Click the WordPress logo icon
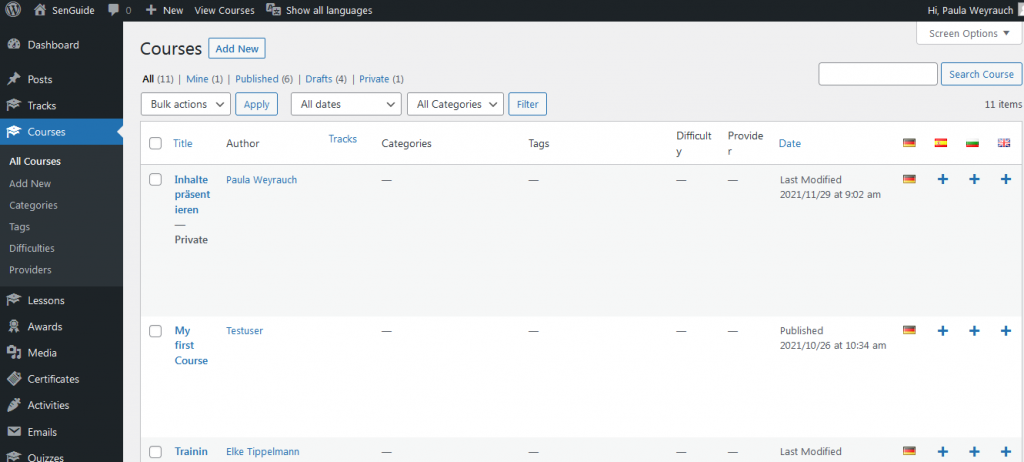The height and width of the screenshot is (462, 1024). (x=13, y=10)
